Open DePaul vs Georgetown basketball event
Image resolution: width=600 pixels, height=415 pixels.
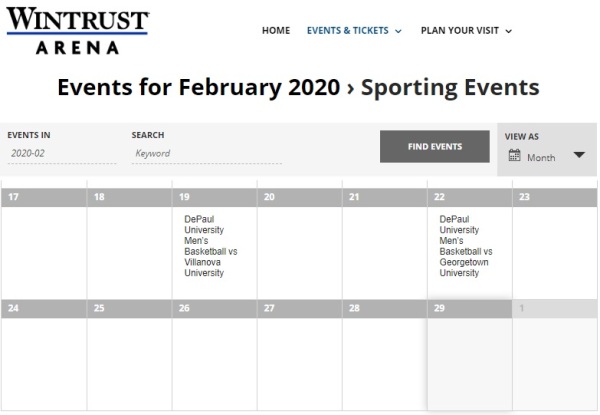pos(466,245)
